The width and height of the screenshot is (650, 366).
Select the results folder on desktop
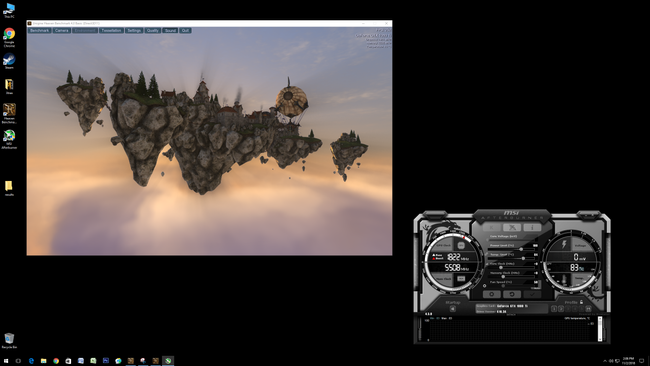(x=9, y=188)
